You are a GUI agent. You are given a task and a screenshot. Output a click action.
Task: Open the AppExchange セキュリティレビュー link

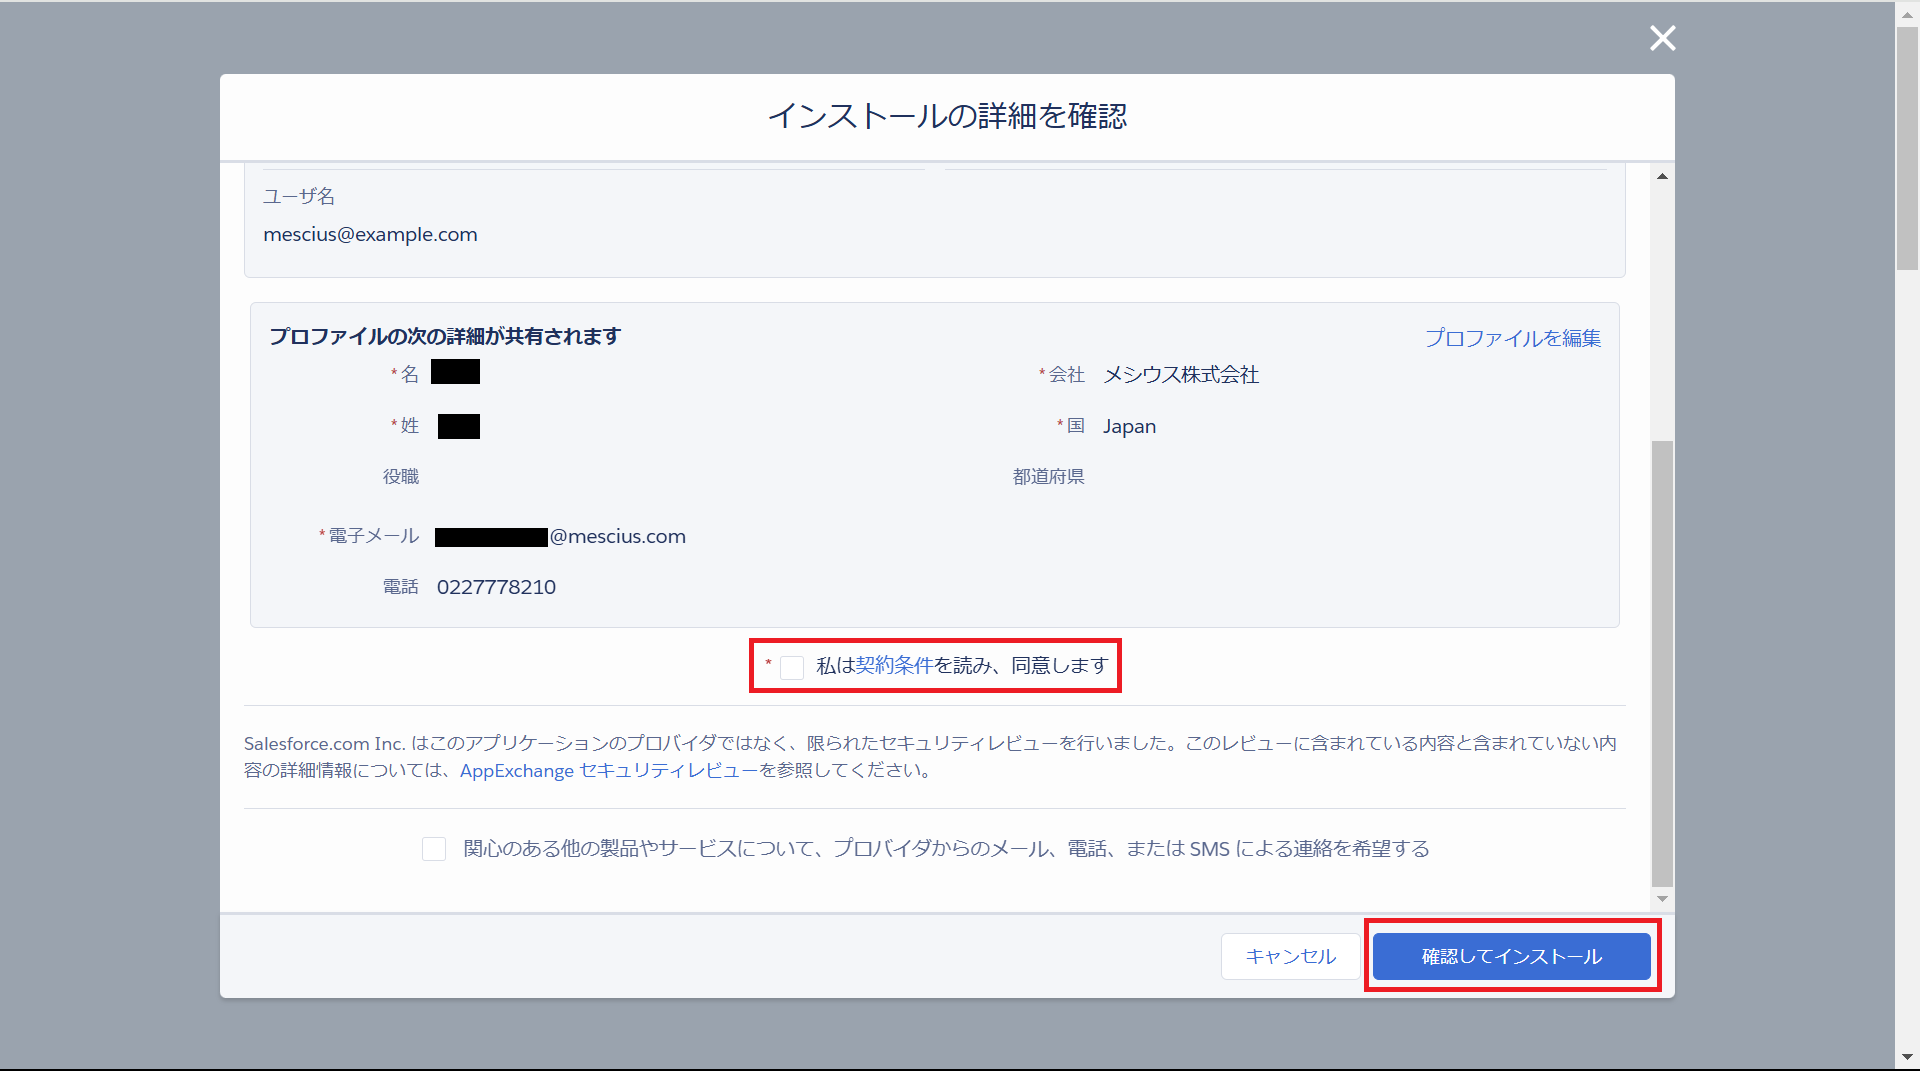(x=608, y=771)
